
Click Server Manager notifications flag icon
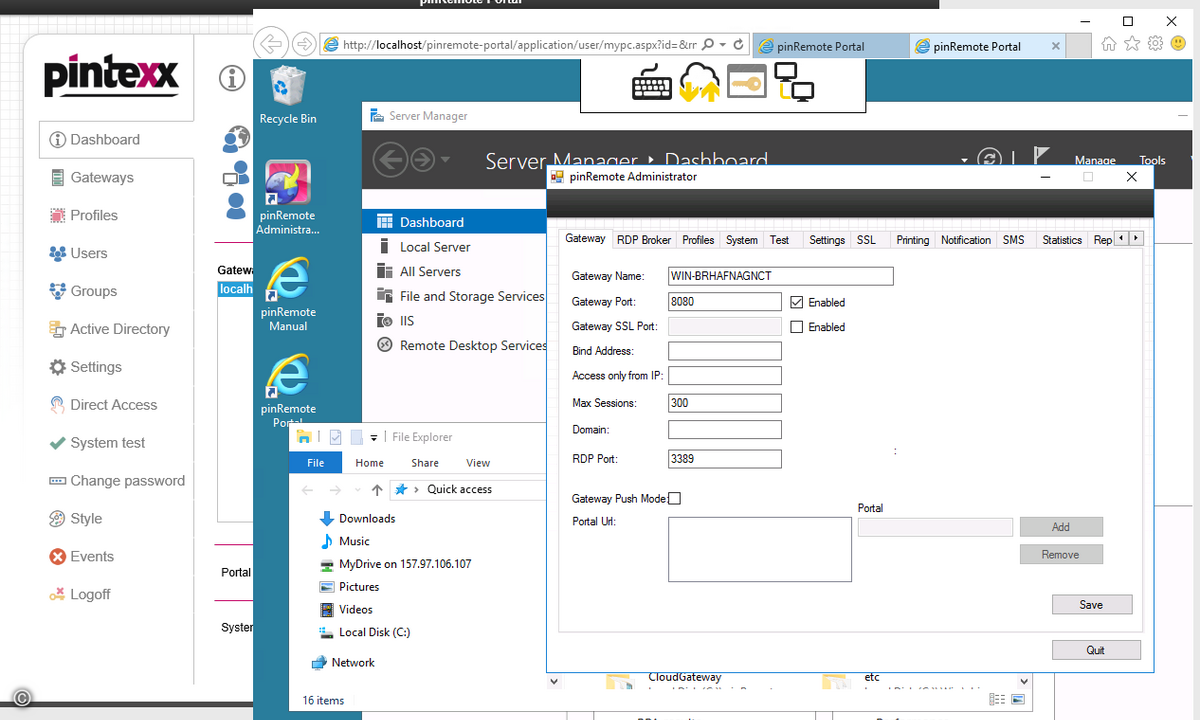pos(1042,157)
